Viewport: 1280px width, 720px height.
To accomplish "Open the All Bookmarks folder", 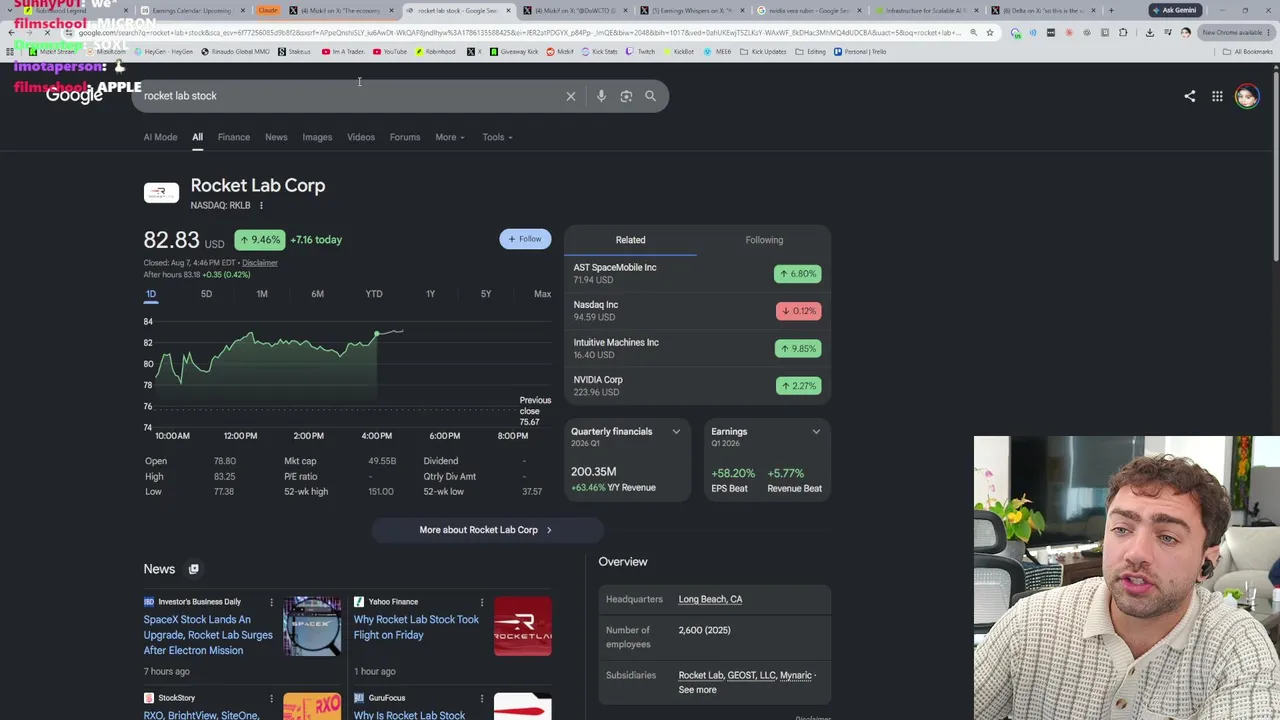I will pos(1247,52).
